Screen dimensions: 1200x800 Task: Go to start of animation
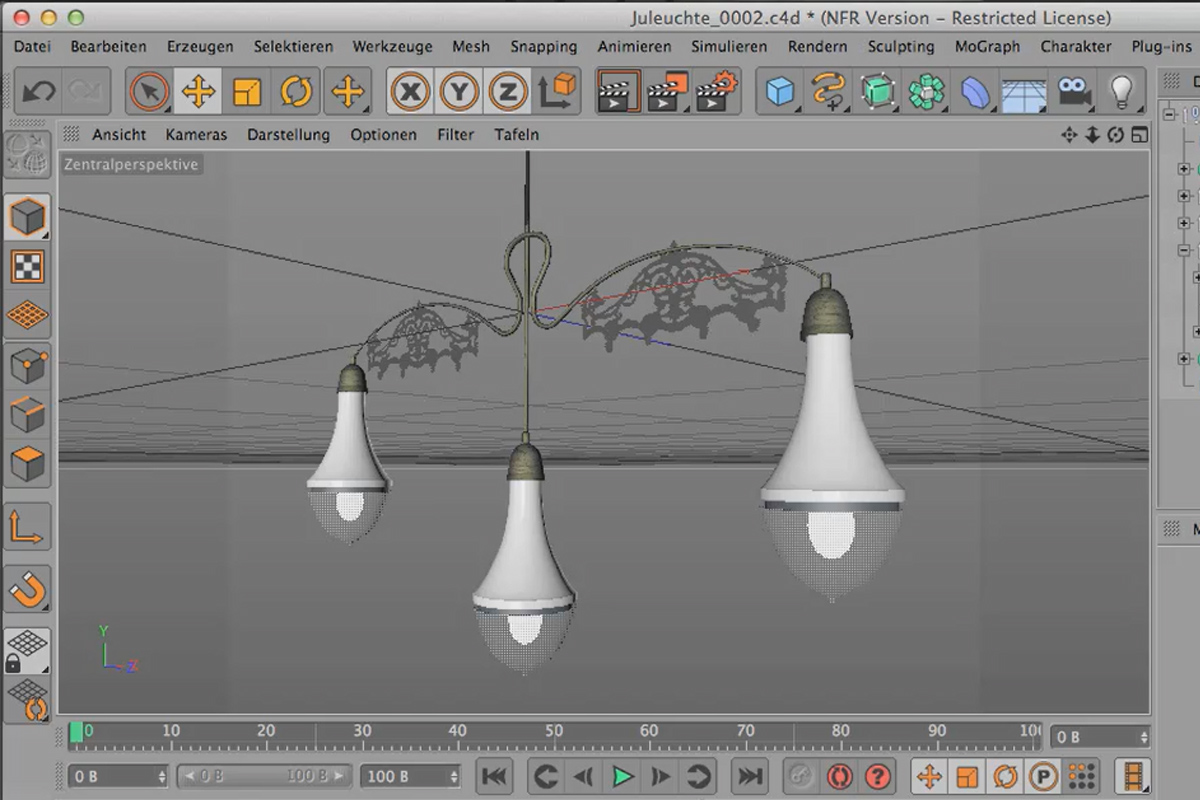coord(494,775)
